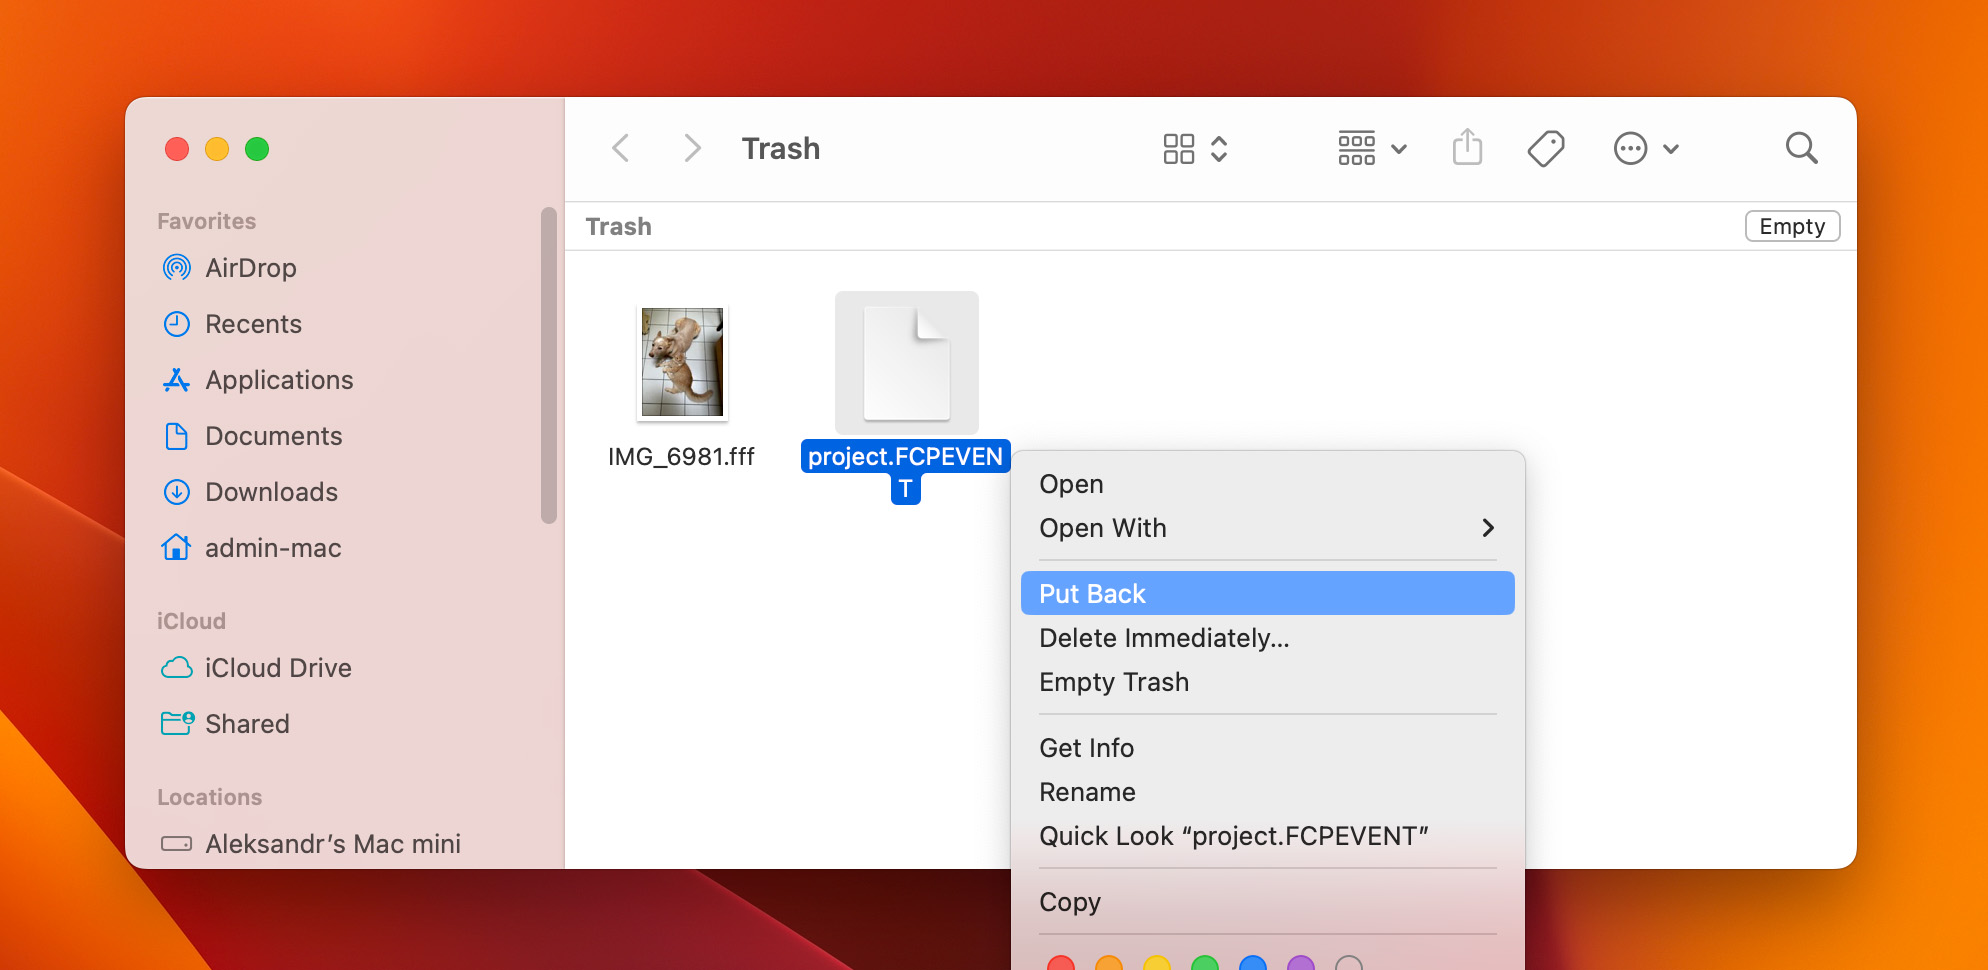Image resolution: width=1988 pixels, height=970 pixels.
Task: Click the green full screen button
Action: tap(257, 149)
